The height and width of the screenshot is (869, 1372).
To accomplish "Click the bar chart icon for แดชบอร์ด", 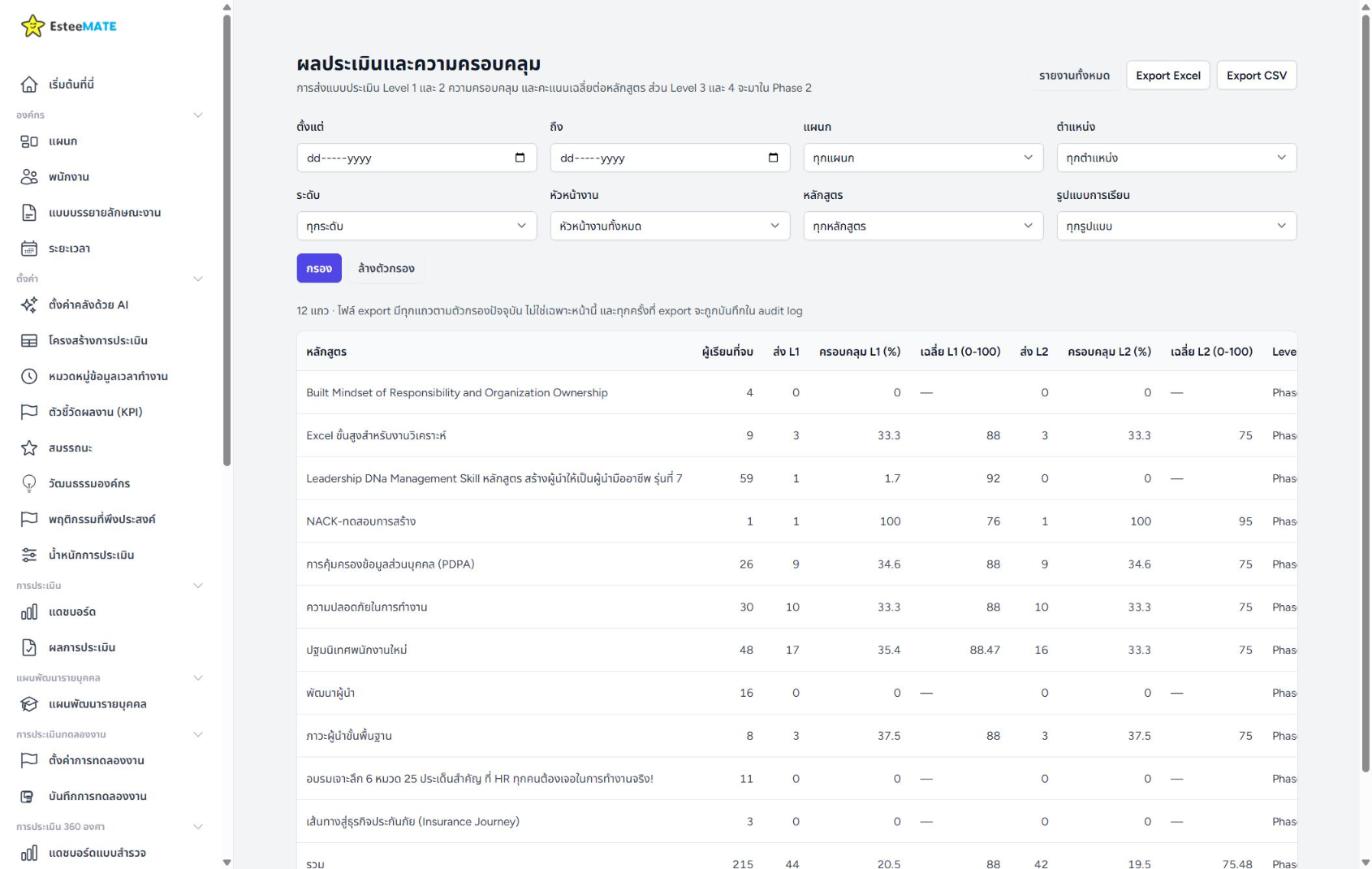I will 30,612.
